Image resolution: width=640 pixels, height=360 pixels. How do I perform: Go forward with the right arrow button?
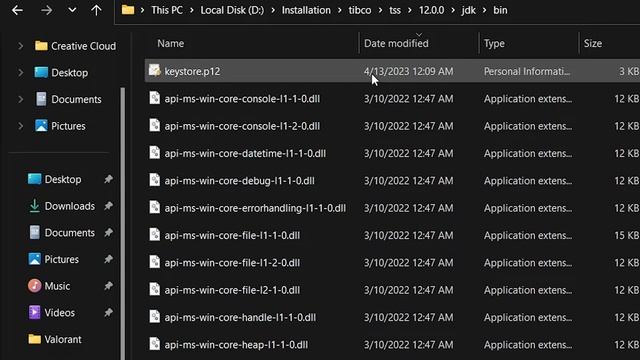coord(46,10)
